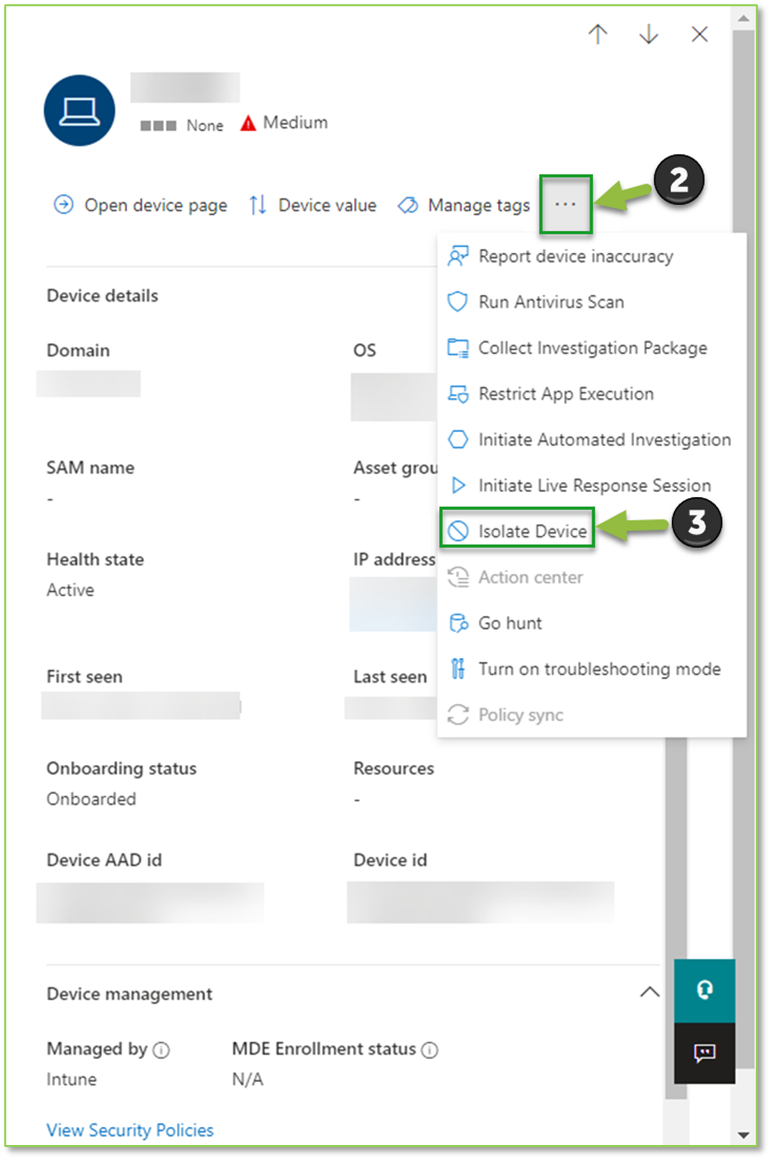The width and height of the screenshot is (771, 1160).
Task: Click the Manage tags tag icon
Action: point(408,205)
